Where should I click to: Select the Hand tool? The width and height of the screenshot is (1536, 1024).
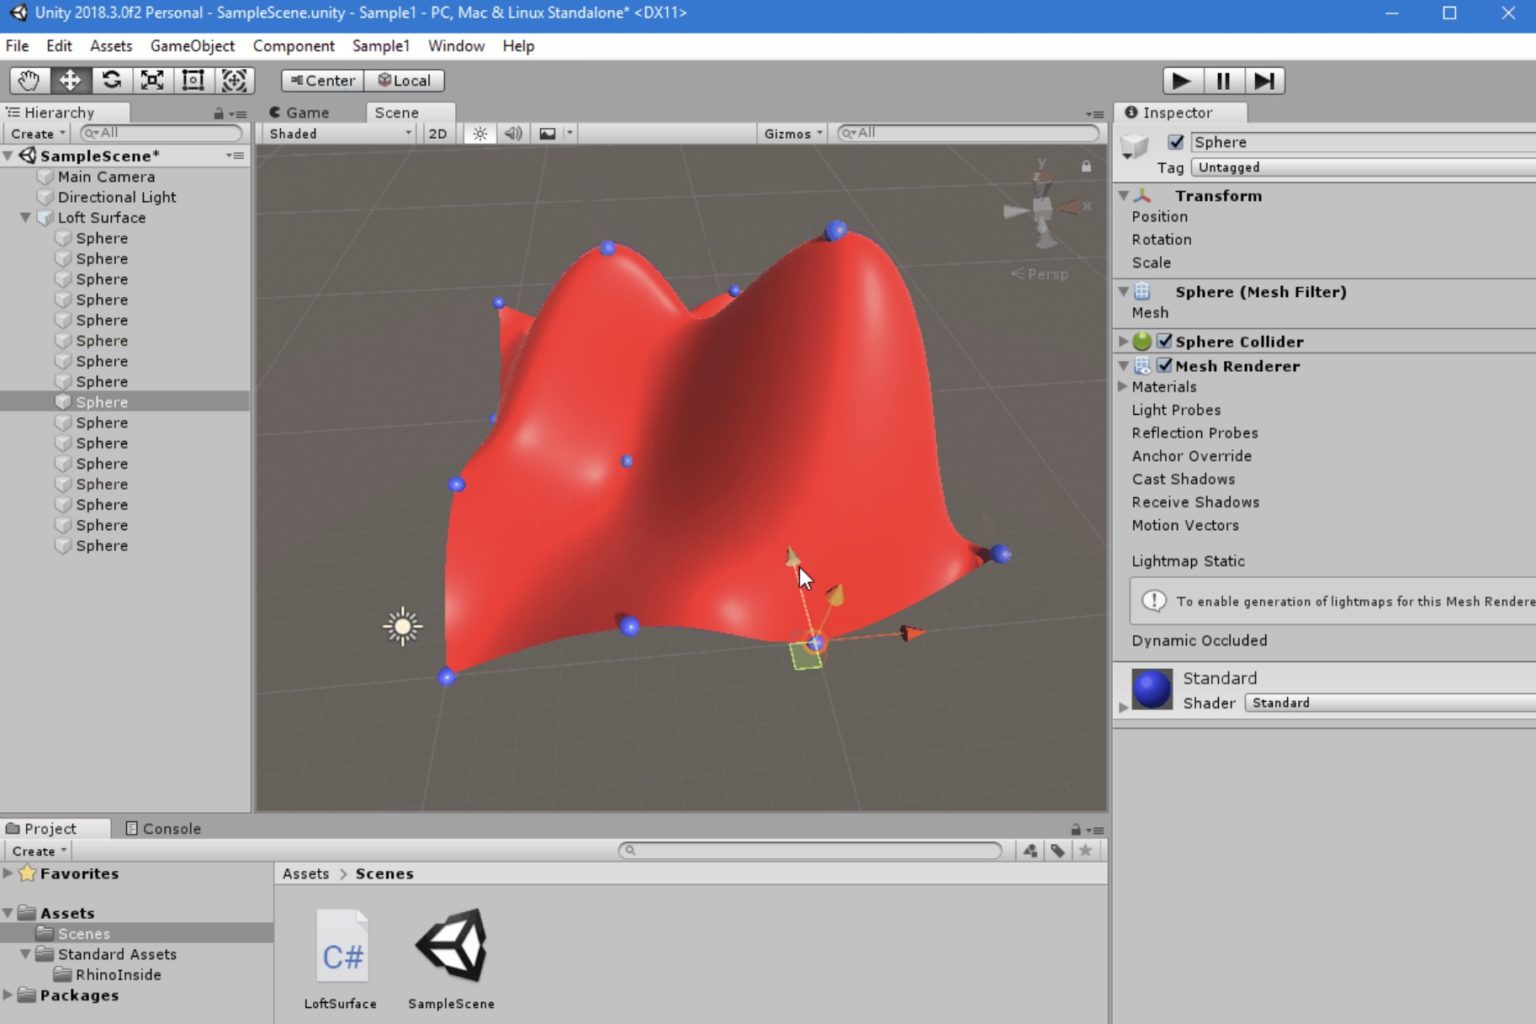[28, 80]
